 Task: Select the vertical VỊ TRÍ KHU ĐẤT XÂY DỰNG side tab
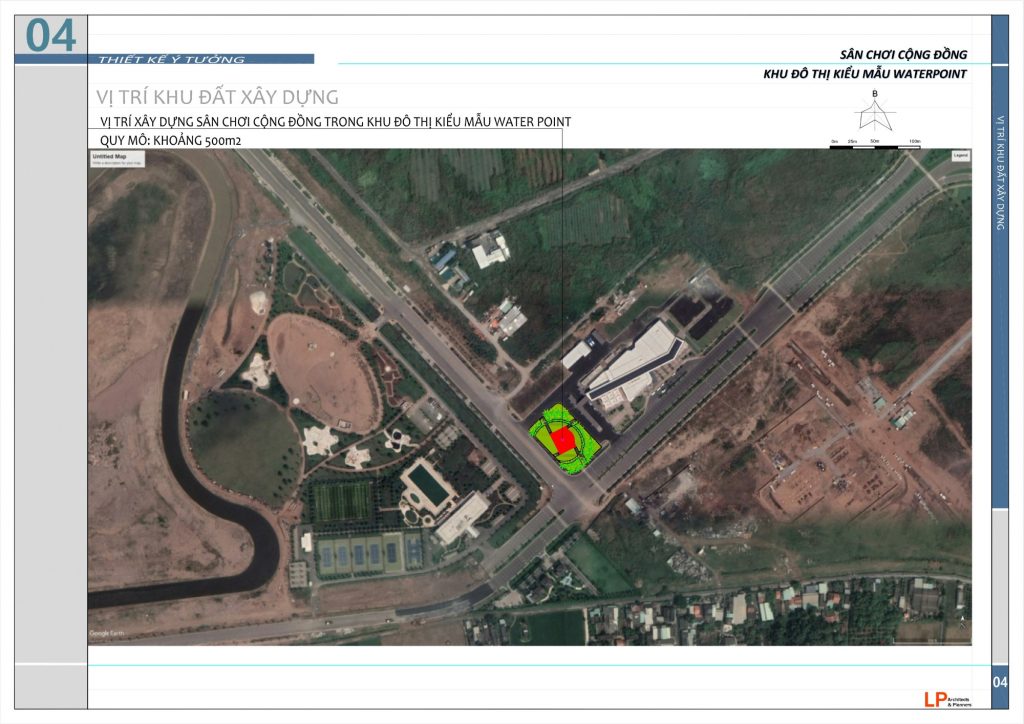click(x=1000, y=170)
